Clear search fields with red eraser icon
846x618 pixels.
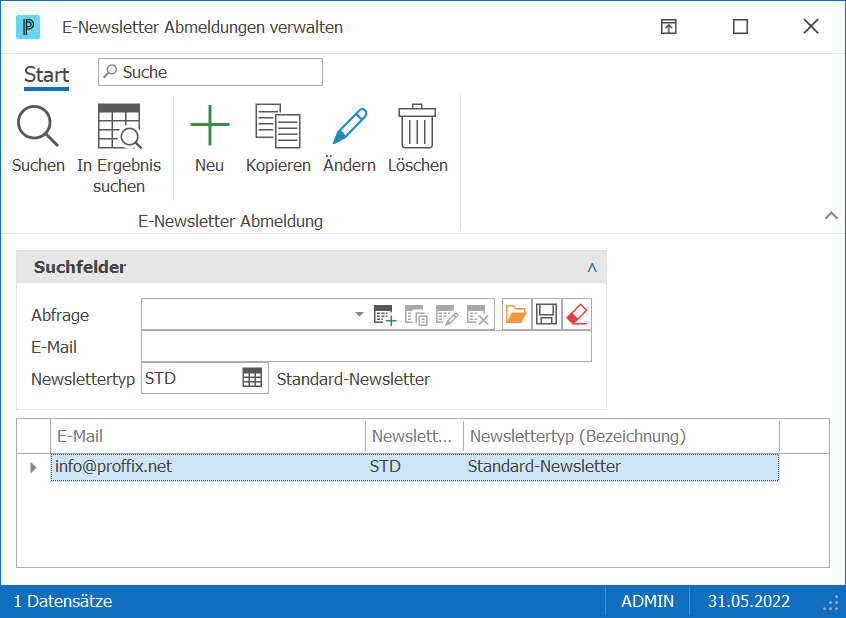(577, 314)
